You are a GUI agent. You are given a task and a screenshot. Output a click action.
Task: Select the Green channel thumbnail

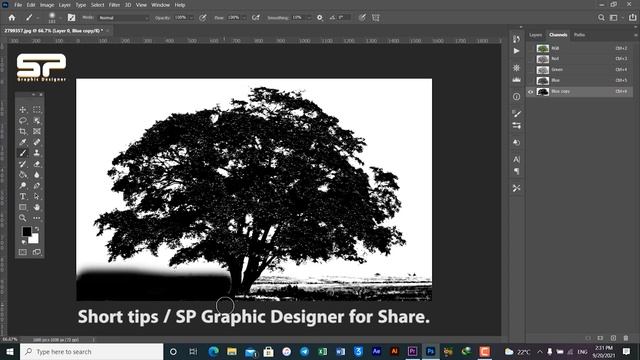[542, 70]
